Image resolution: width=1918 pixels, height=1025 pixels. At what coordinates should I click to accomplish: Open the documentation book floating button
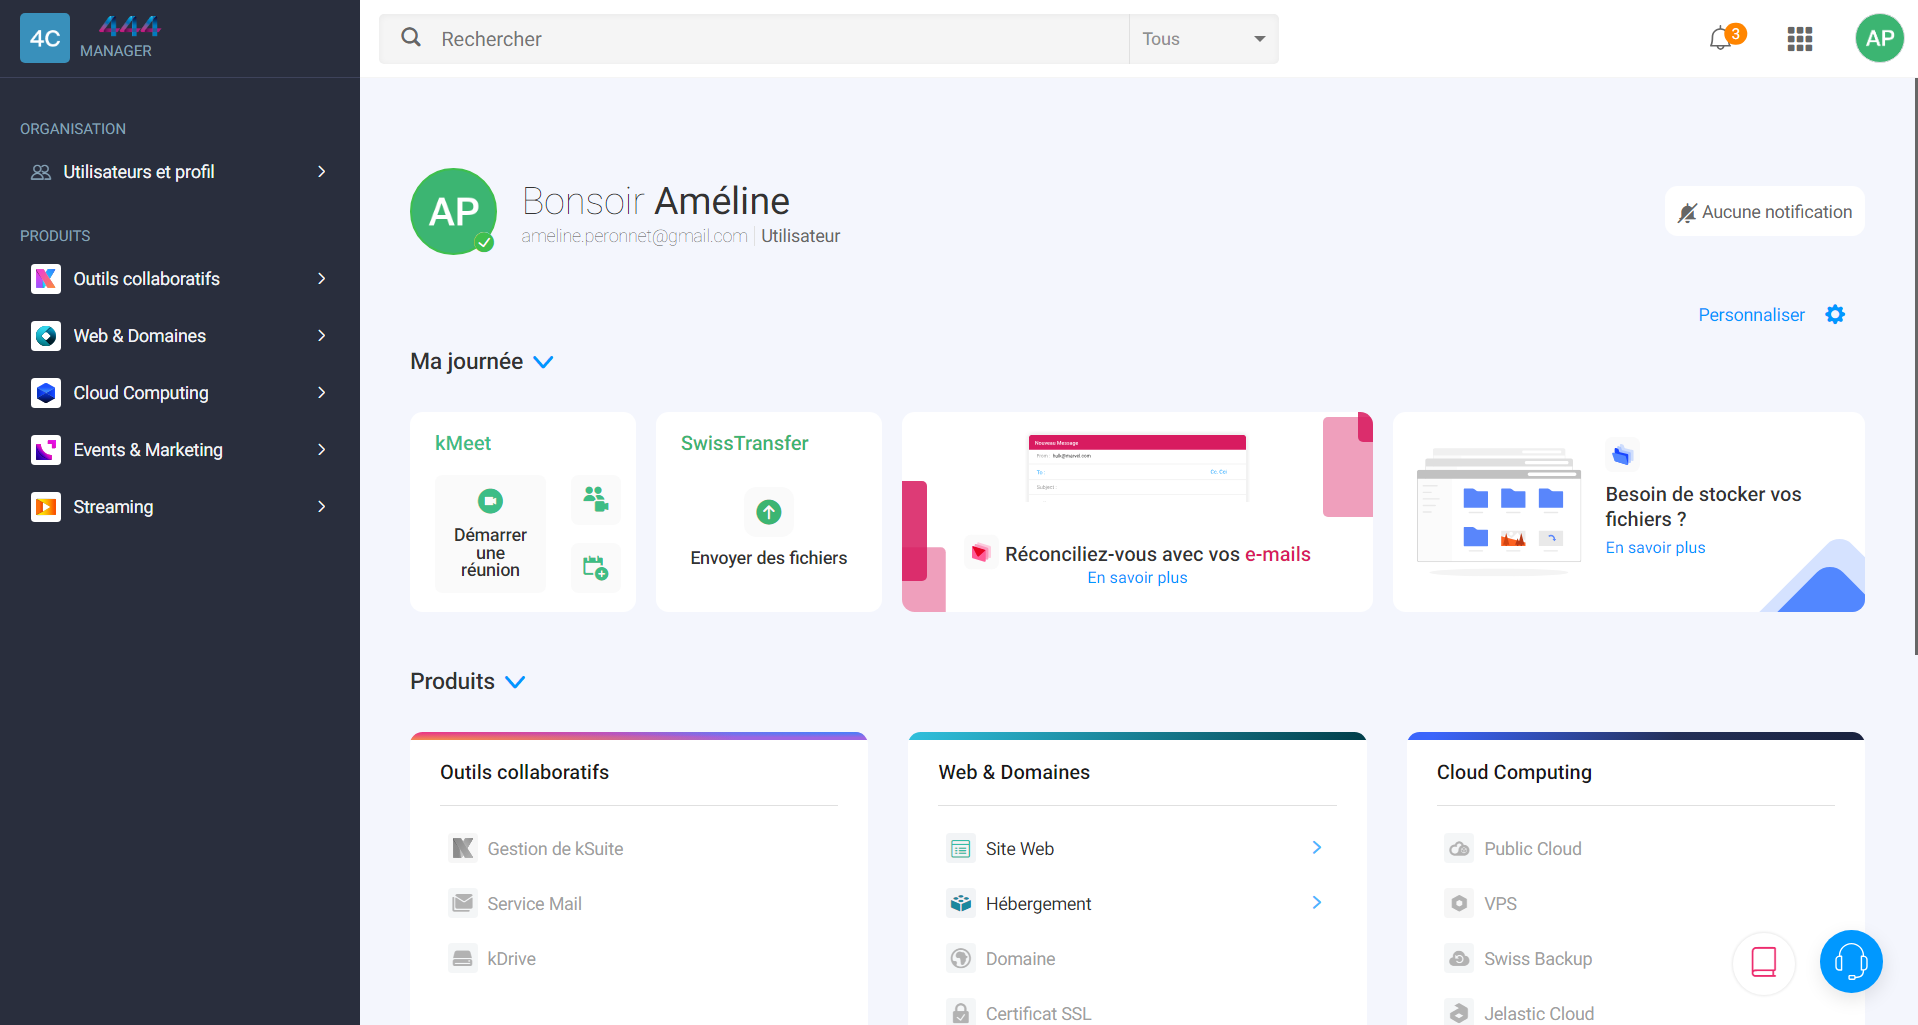1764,962
